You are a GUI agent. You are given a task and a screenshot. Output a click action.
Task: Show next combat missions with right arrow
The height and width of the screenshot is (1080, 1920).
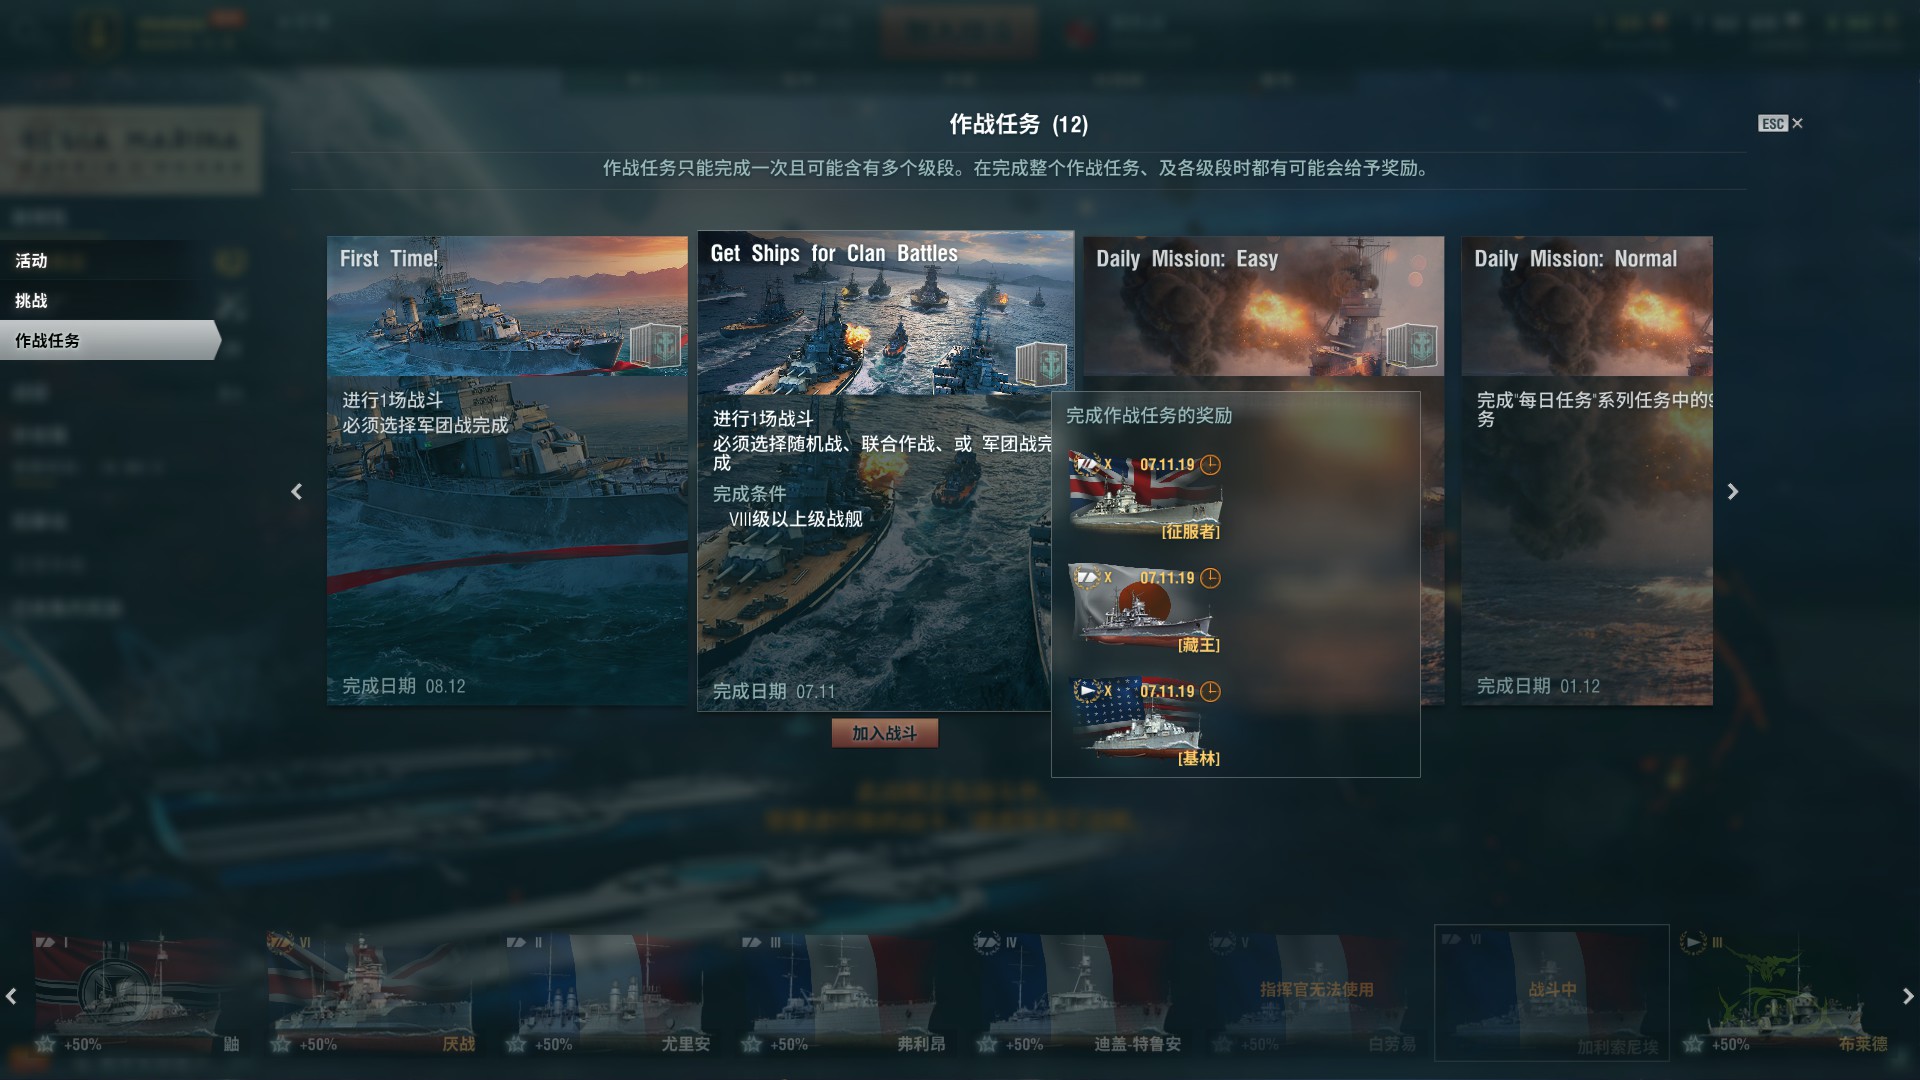click(x=1733, y=491)
